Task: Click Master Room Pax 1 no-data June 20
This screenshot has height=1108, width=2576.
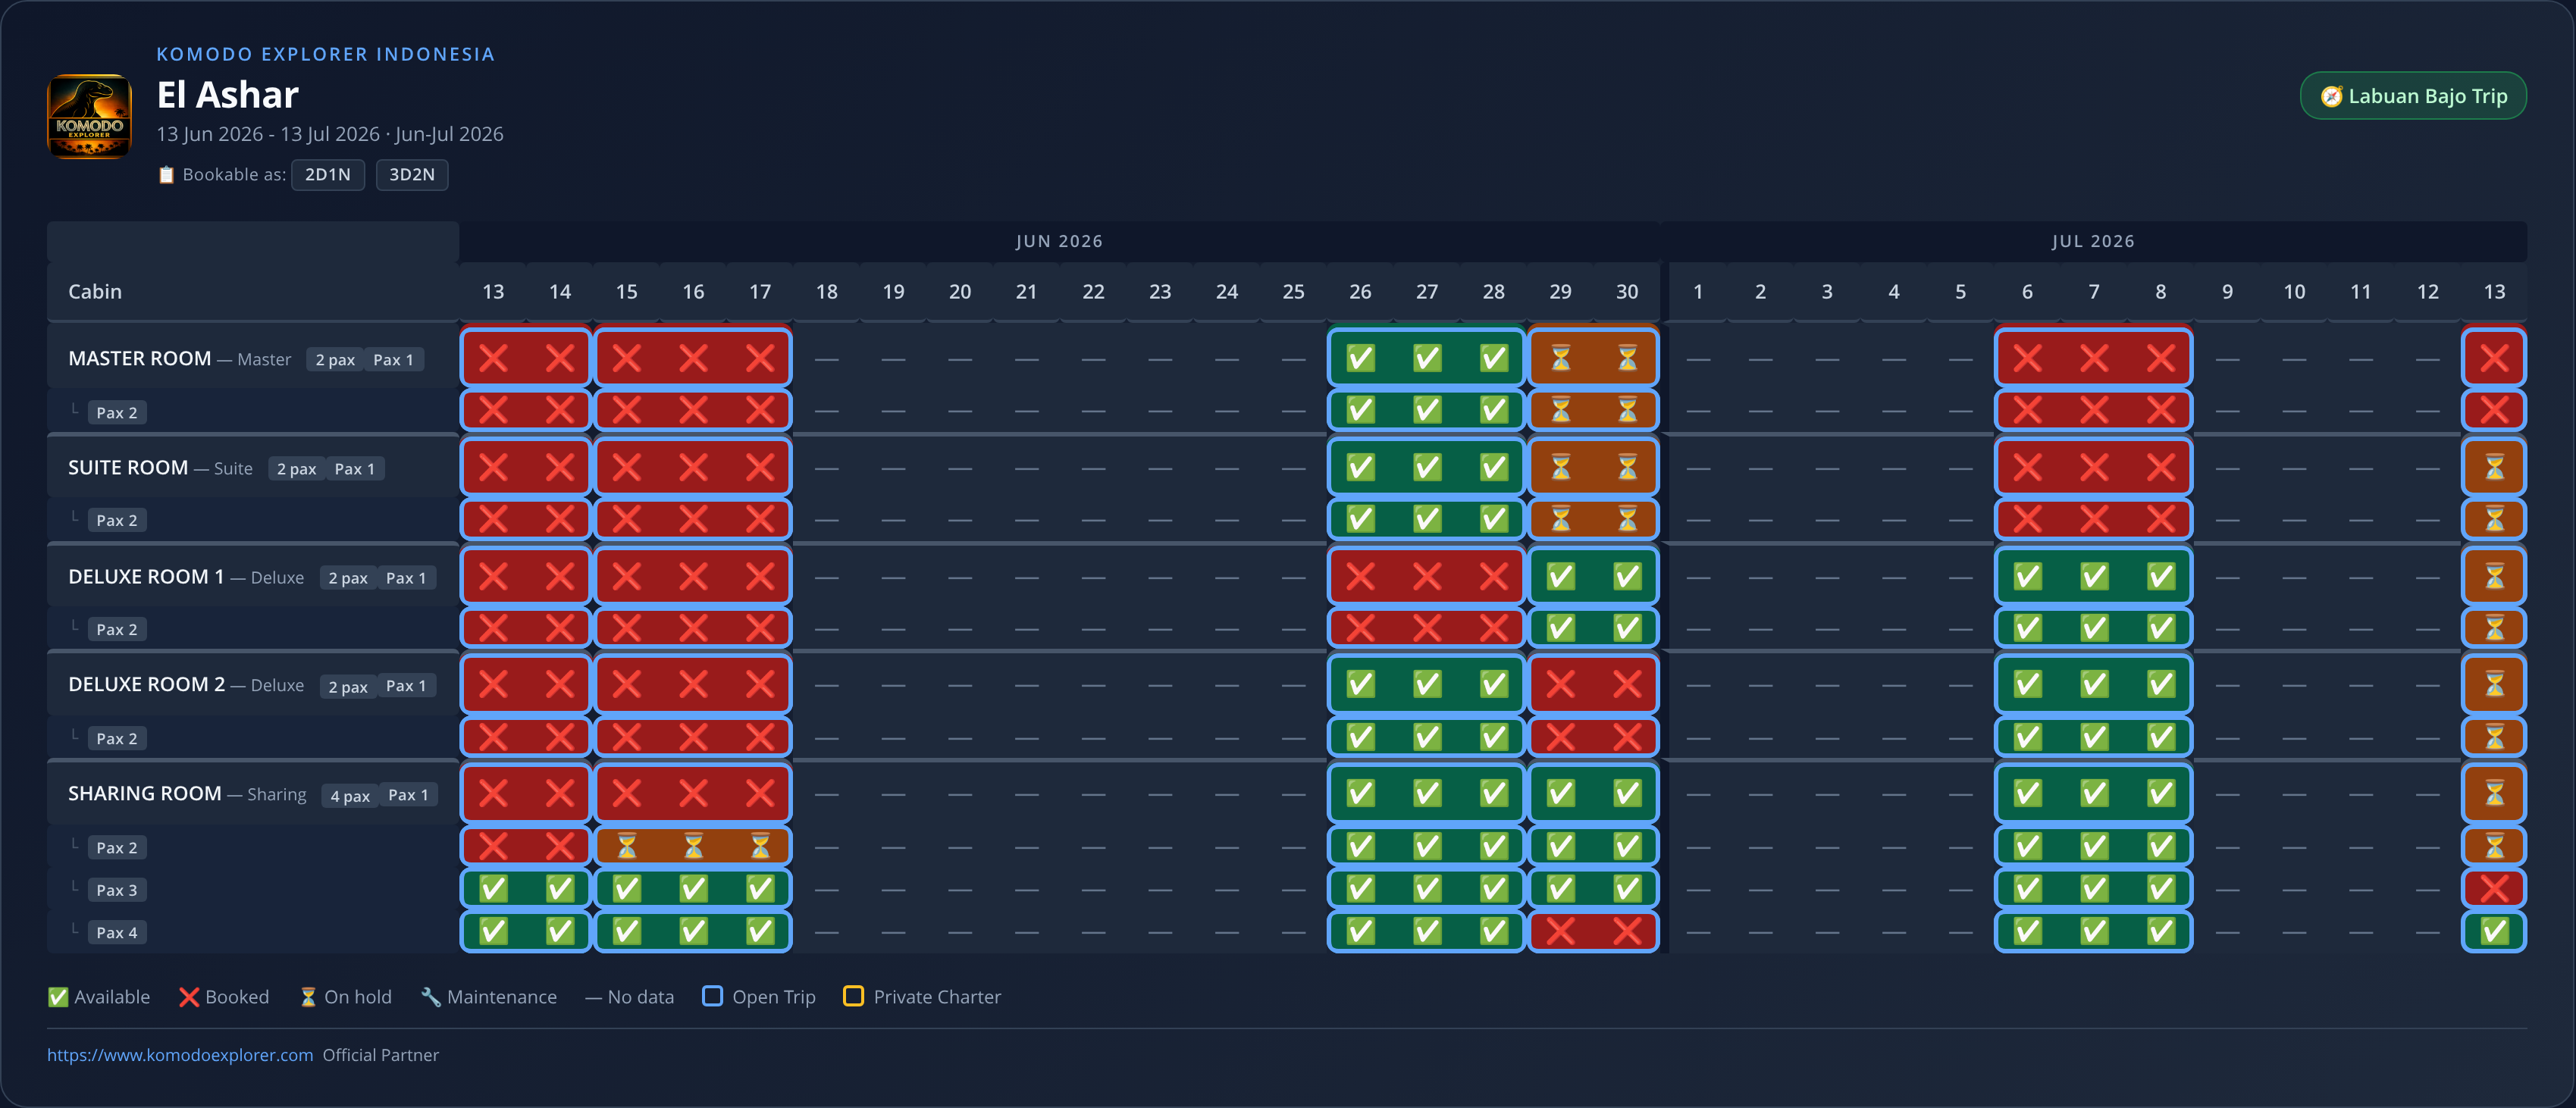Action: tap(960, 358)
